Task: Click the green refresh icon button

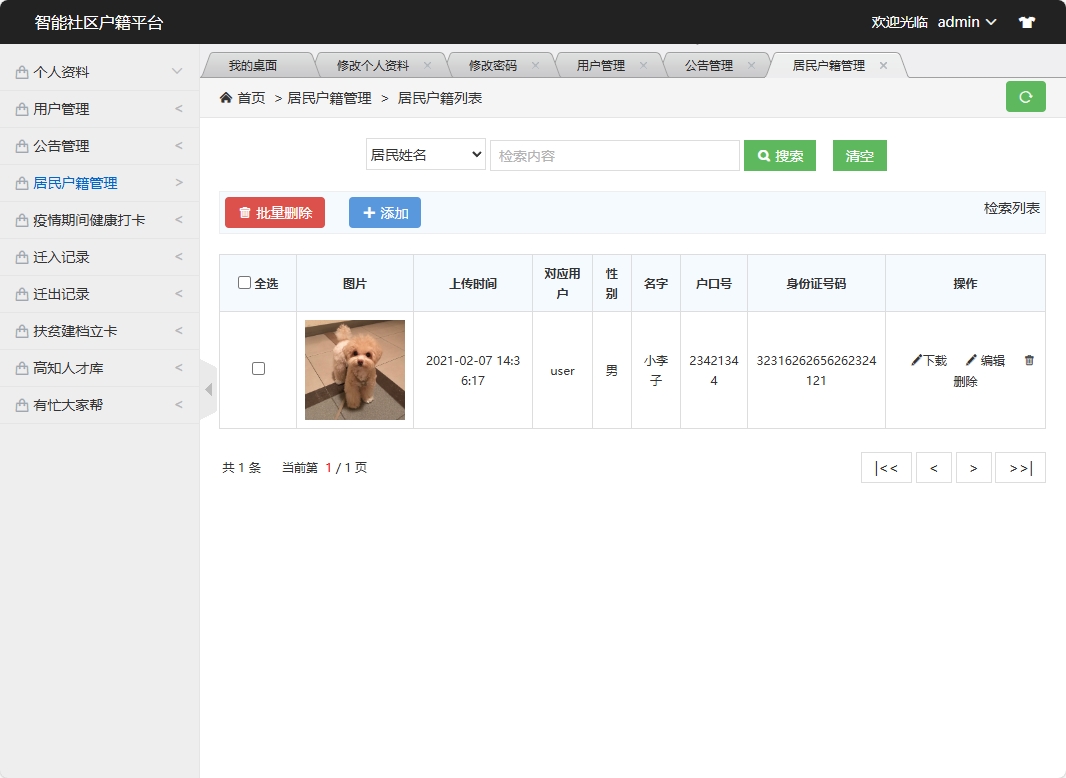Action: [1025, 97]
